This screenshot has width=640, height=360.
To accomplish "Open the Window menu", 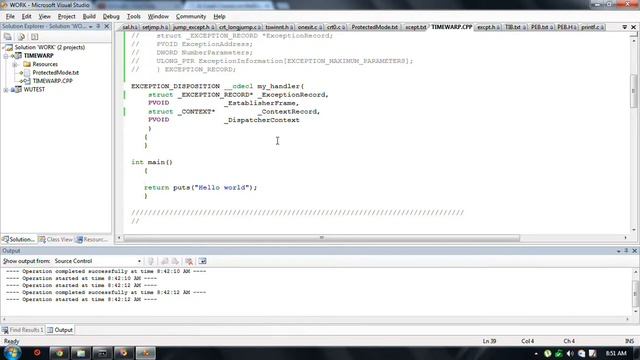I will point(158,16).
